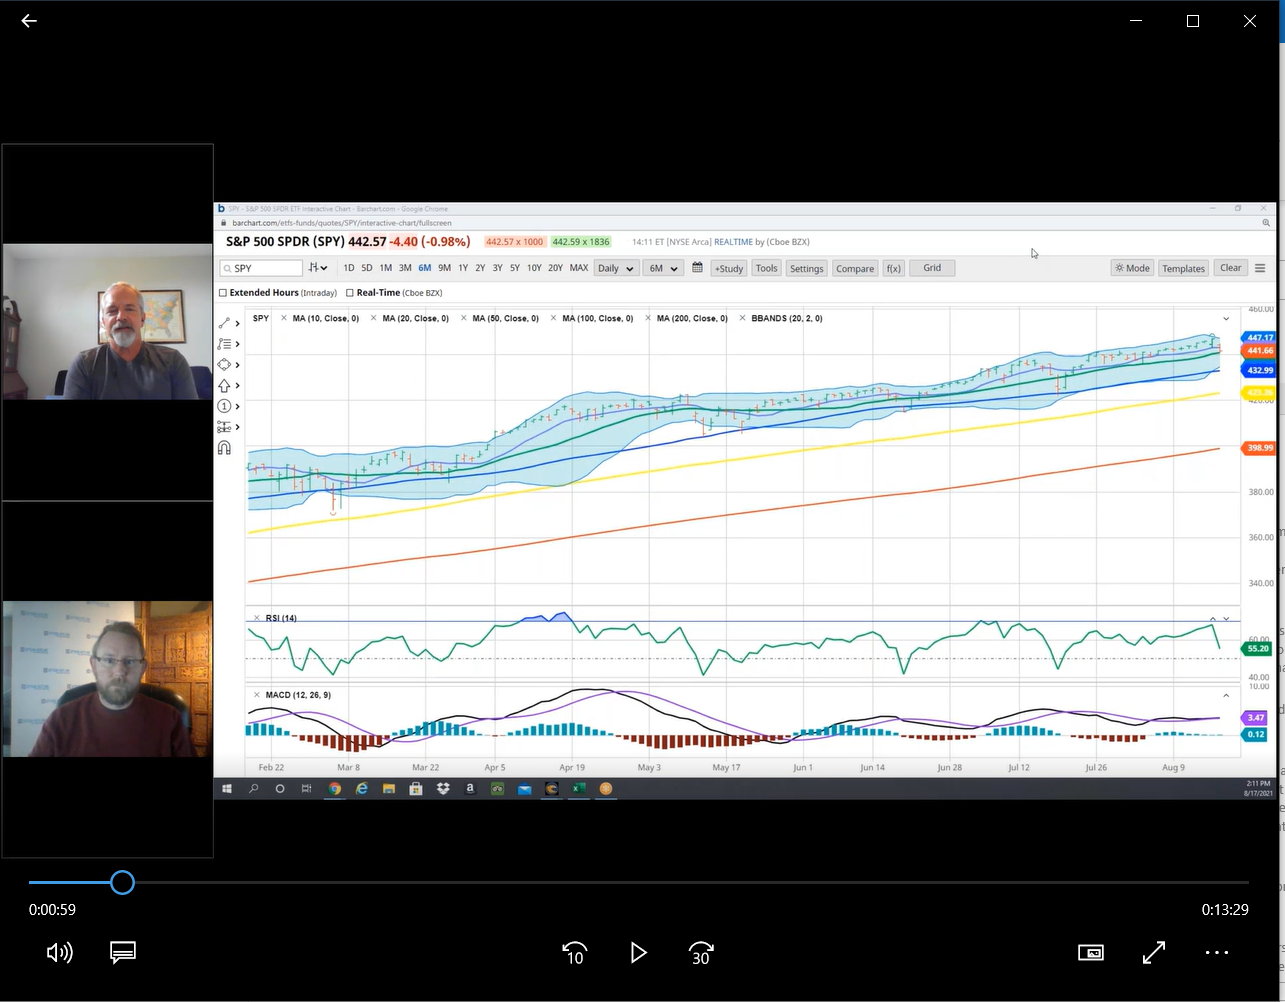Select the measurement tool icon
Image resolution: width=1285 pixels, height=1002 pixels.
224,427
